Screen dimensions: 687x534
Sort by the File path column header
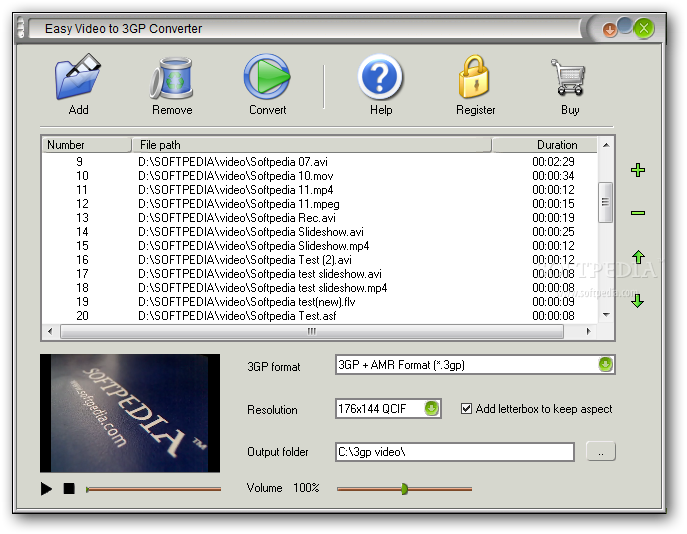click(x=312, y=145)
